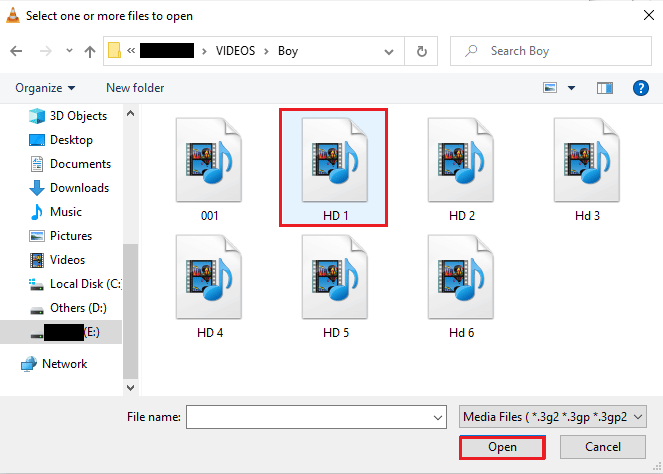Open the Organize dropdown menu
663x474 pixels.
pyautogui.click(x=45, y=88)
